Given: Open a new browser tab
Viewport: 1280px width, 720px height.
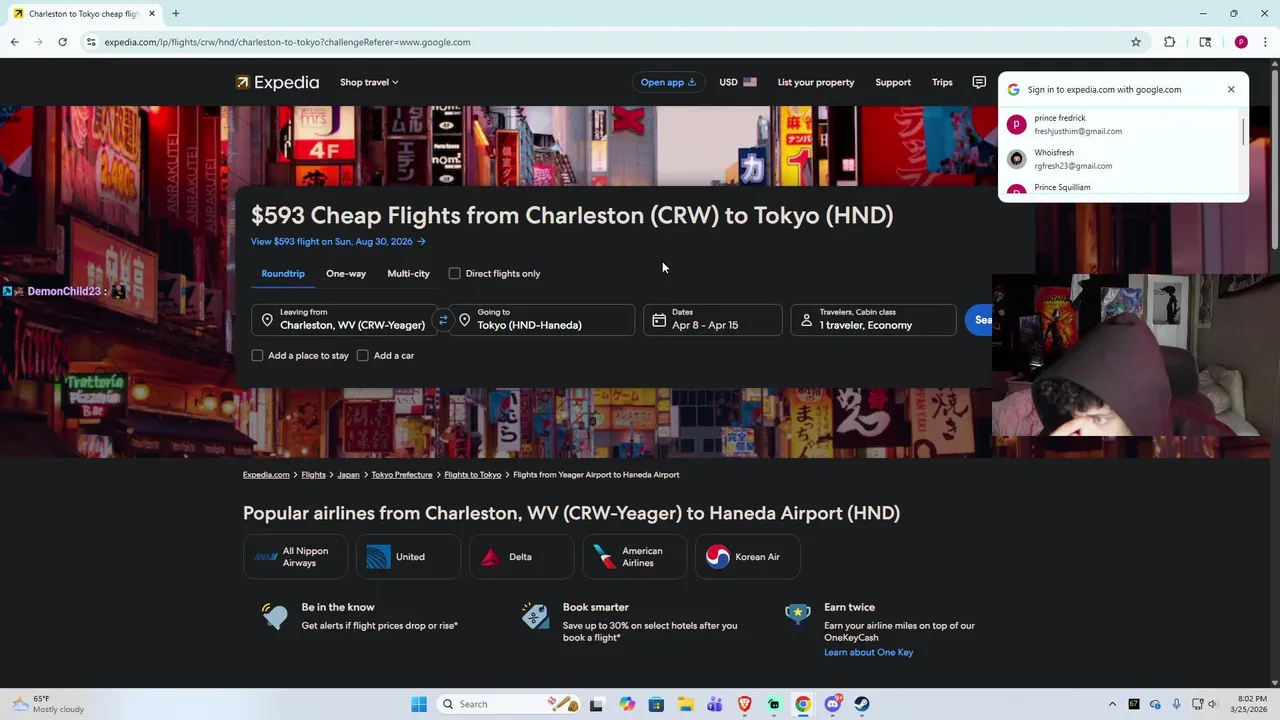Looking at the screenshot, I should 175,13.
